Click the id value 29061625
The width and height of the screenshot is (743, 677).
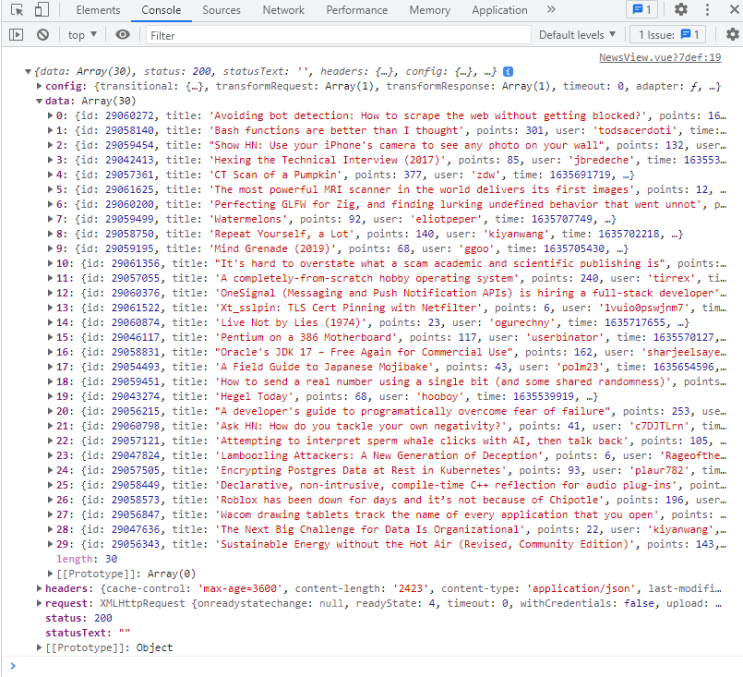point(129,190)
